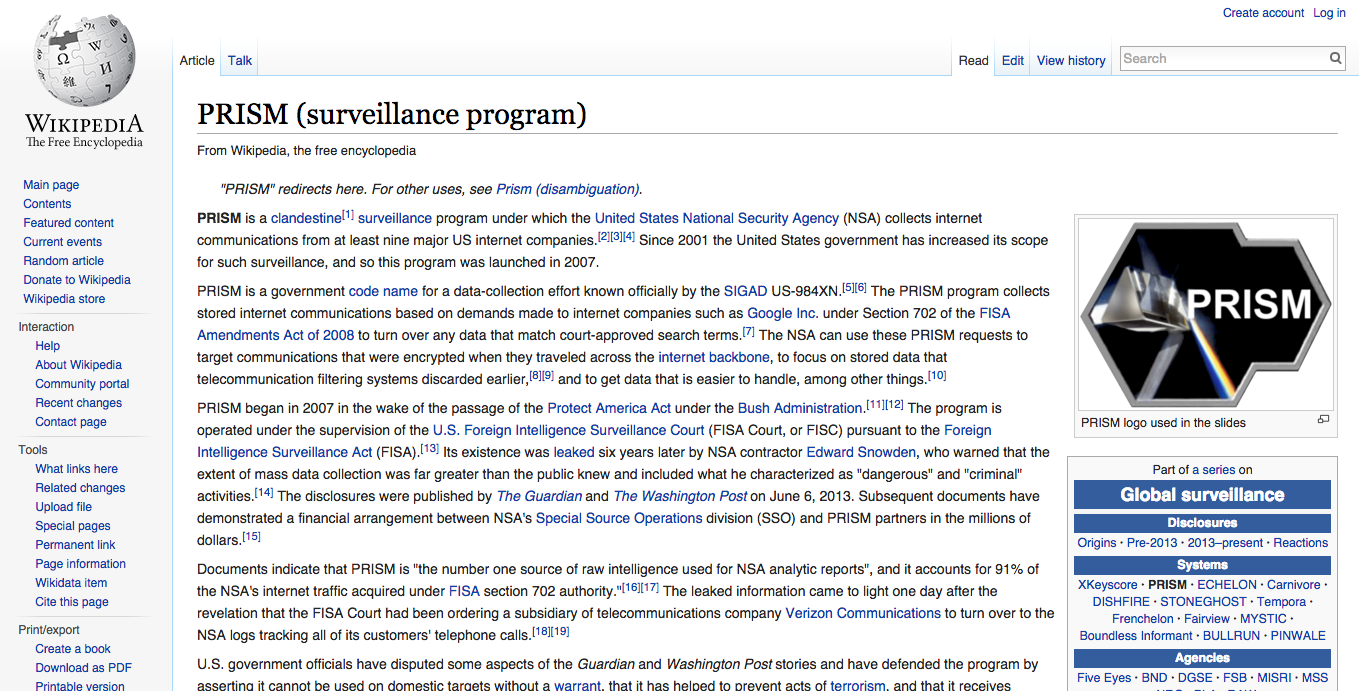Open the Wikipedia store link
The image size is (1359, 691).
[x=64, y=299]
